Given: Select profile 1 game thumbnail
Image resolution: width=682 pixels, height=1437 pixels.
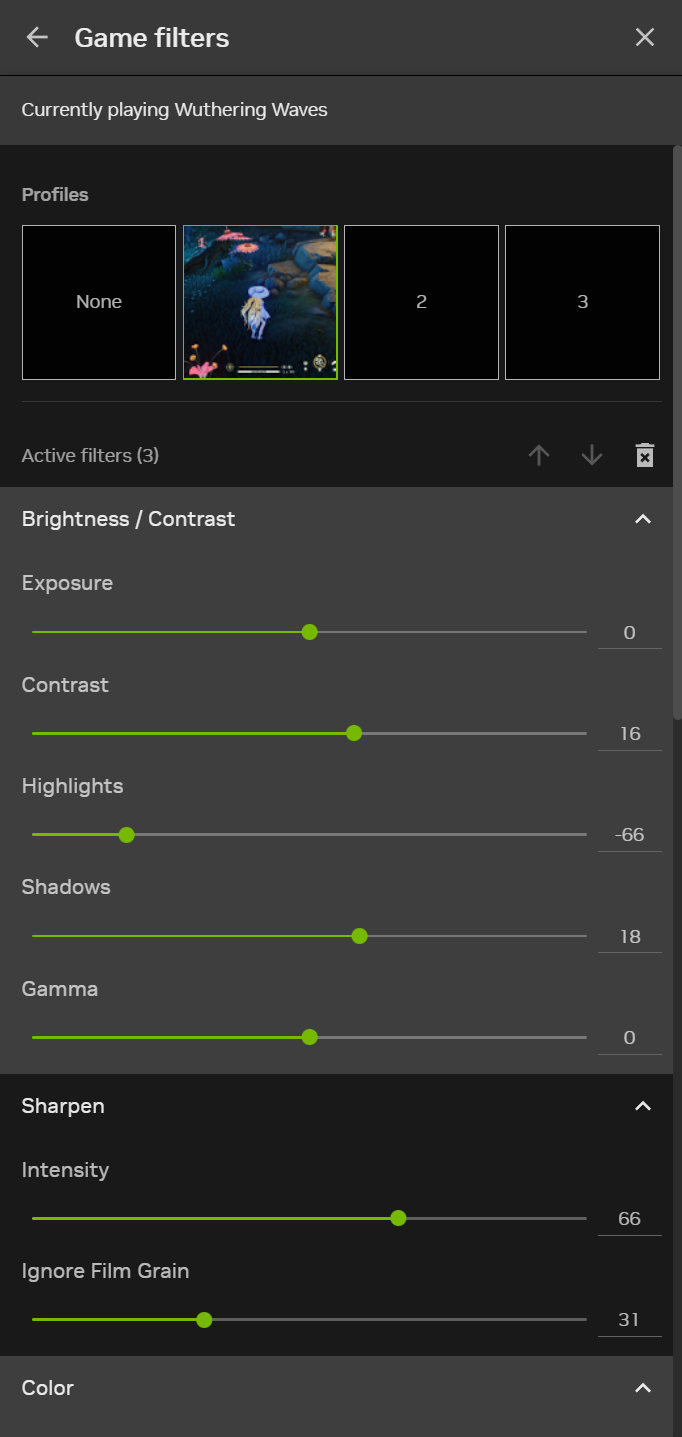Looking at the screenshot, I should click(x=260, y=302).
